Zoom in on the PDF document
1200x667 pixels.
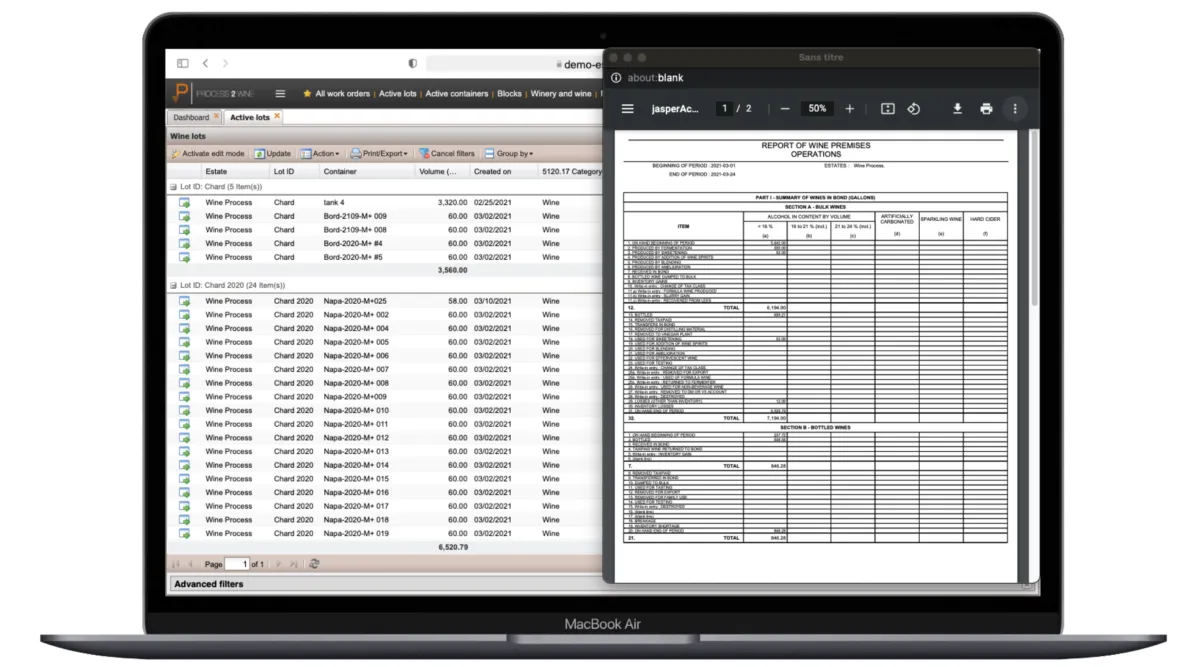pyautogui.click(x=849, y=109)
